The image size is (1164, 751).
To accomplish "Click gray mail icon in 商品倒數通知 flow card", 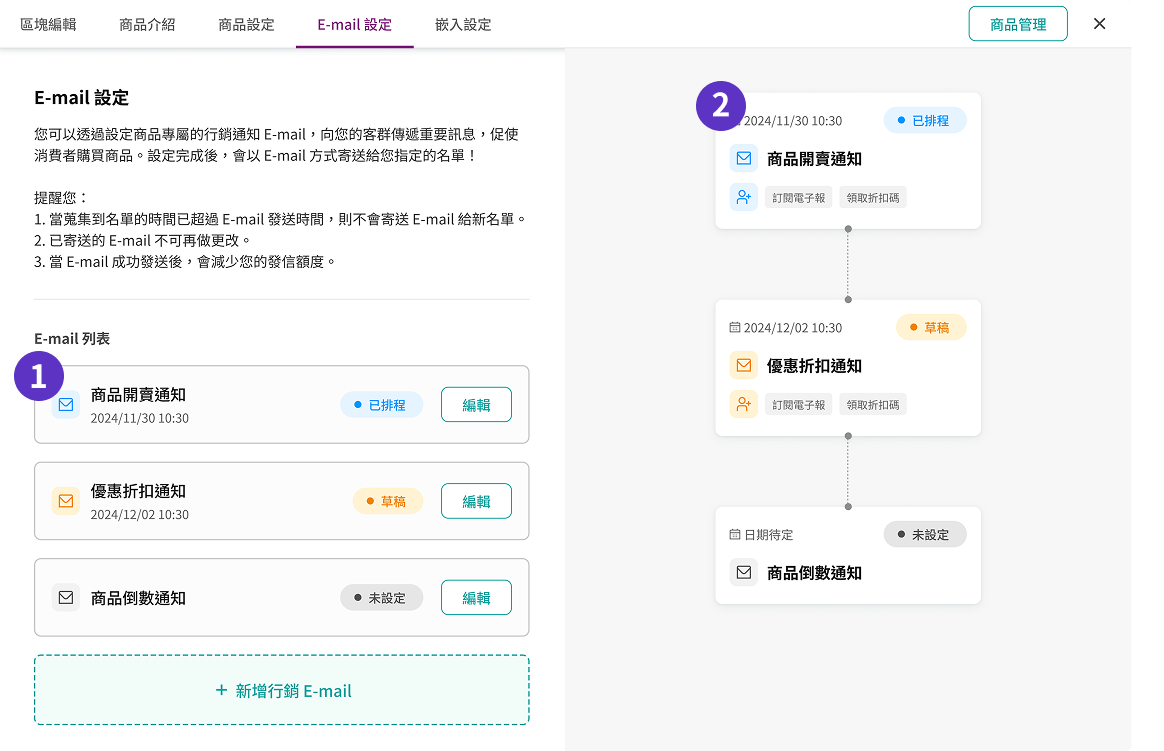I will 743,573.
